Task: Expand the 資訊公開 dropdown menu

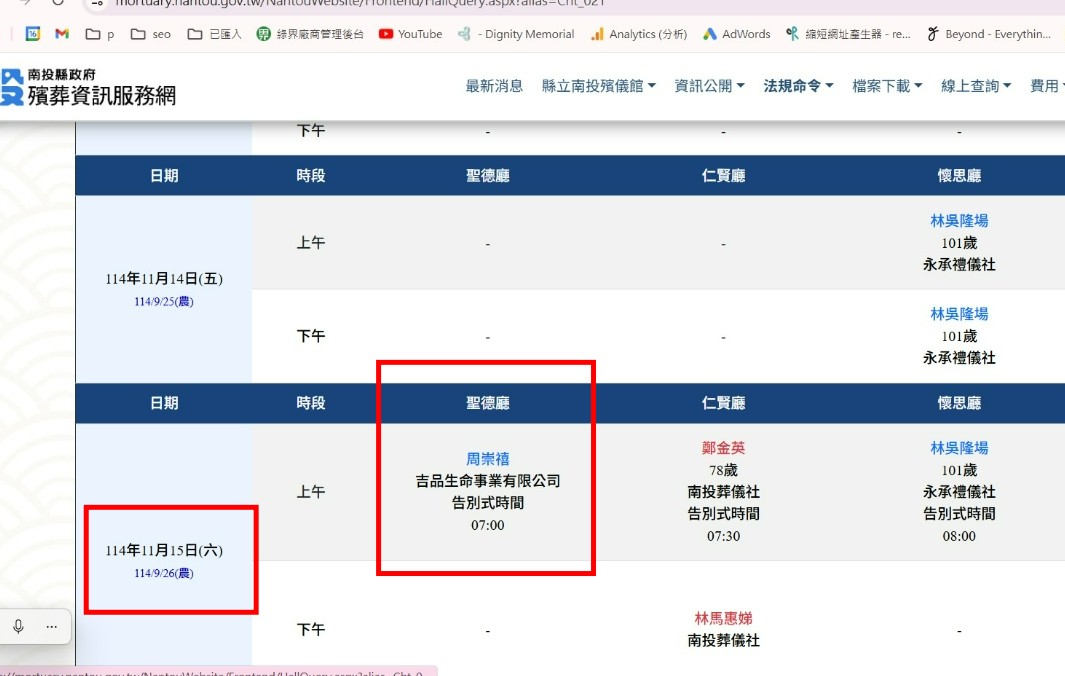Action: [x=709, y=86]
